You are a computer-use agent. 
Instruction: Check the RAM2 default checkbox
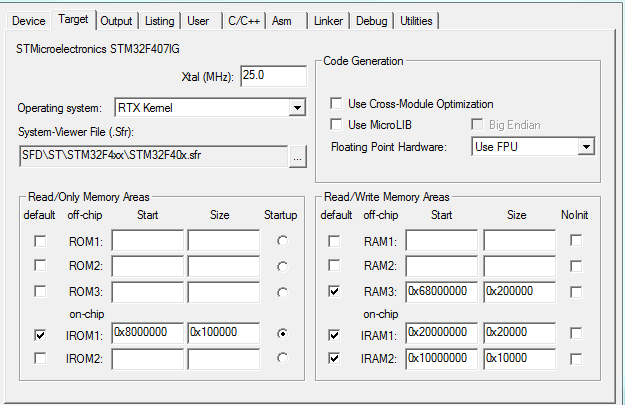point(334,265)
